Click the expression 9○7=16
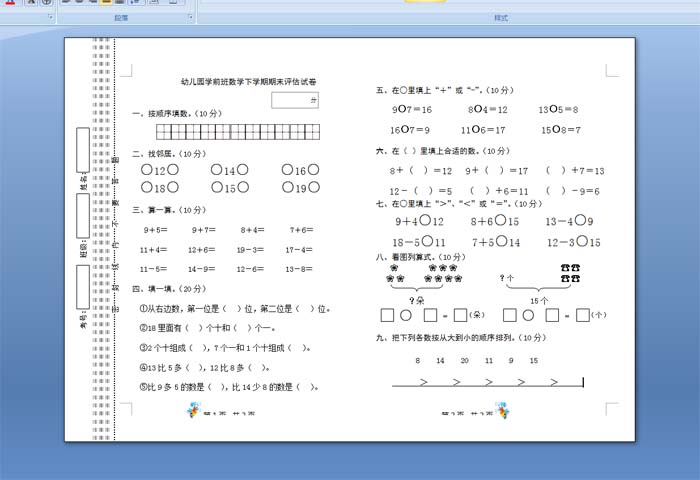 pyautogui.click(x=412, y=109)
